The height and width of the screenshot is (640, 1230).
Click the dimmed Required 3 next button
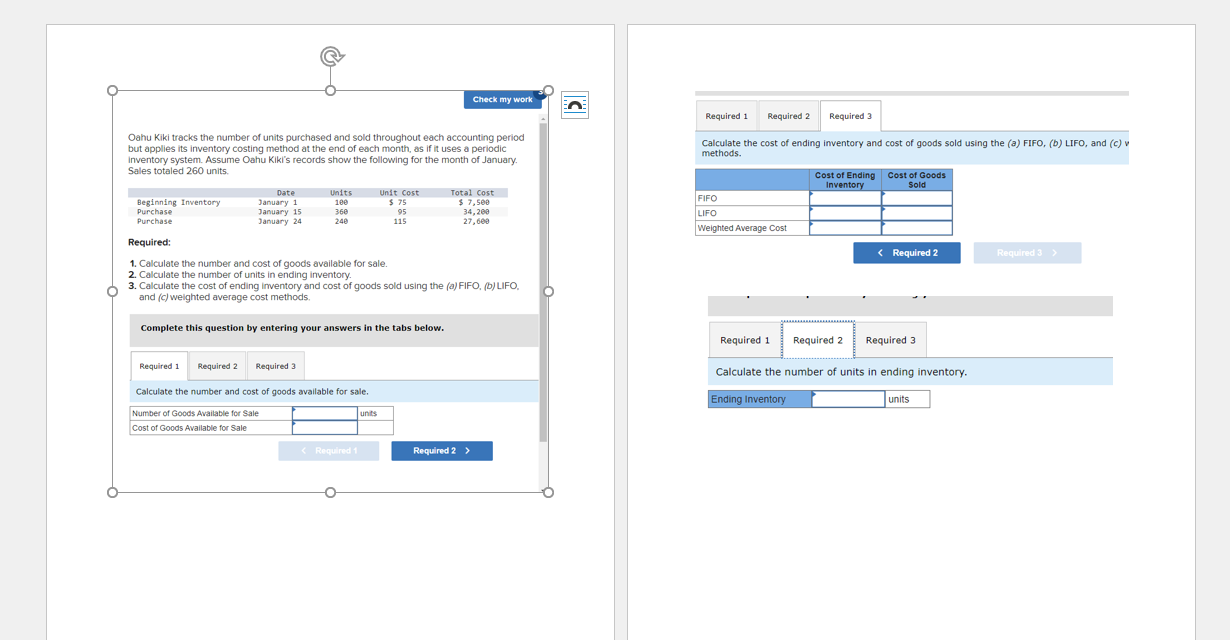(x=1027, y=253)
